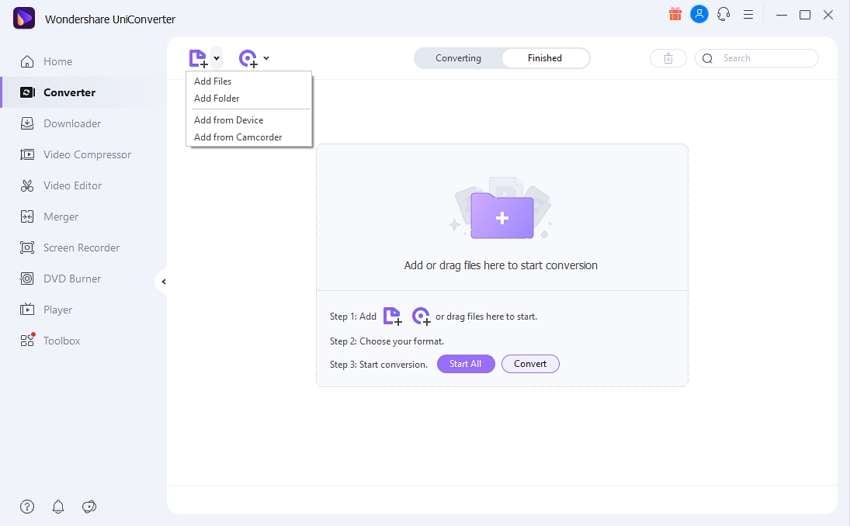This screenshot has height=526, width=850.
Task: Open the customer support headset icon
Action: (x=724, y=15)
